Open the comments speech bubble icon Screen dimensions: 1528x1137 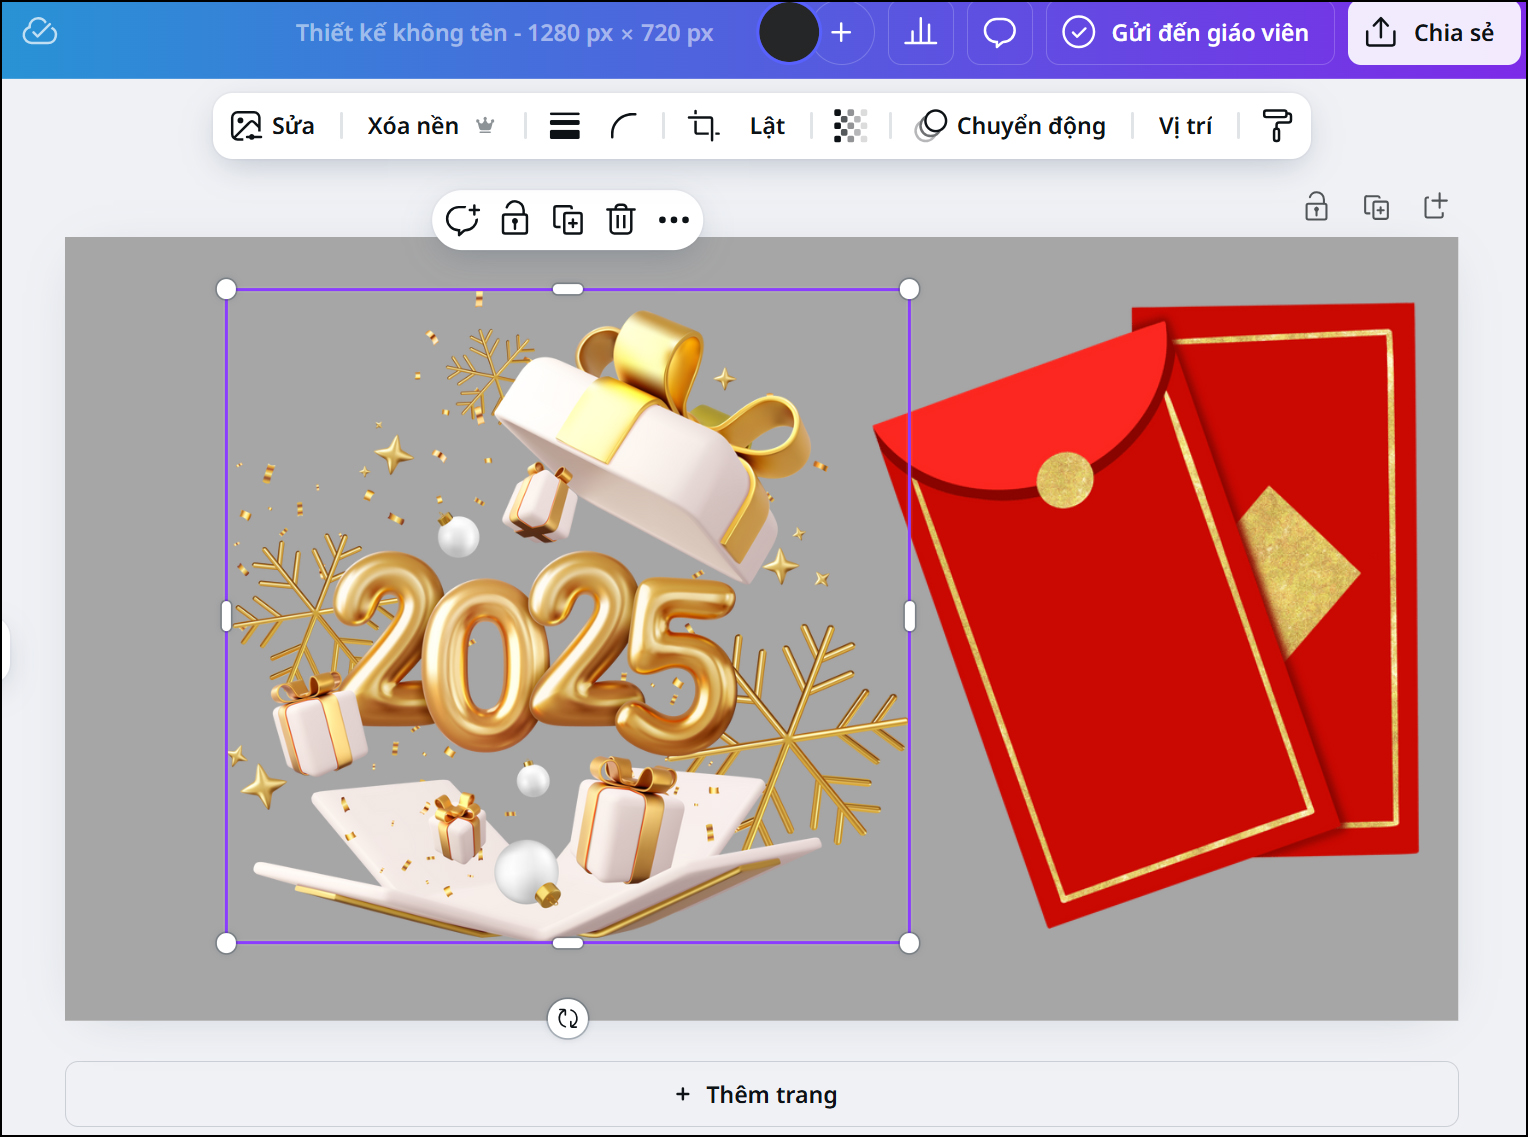pyautogui.click(x=999, y=33)
